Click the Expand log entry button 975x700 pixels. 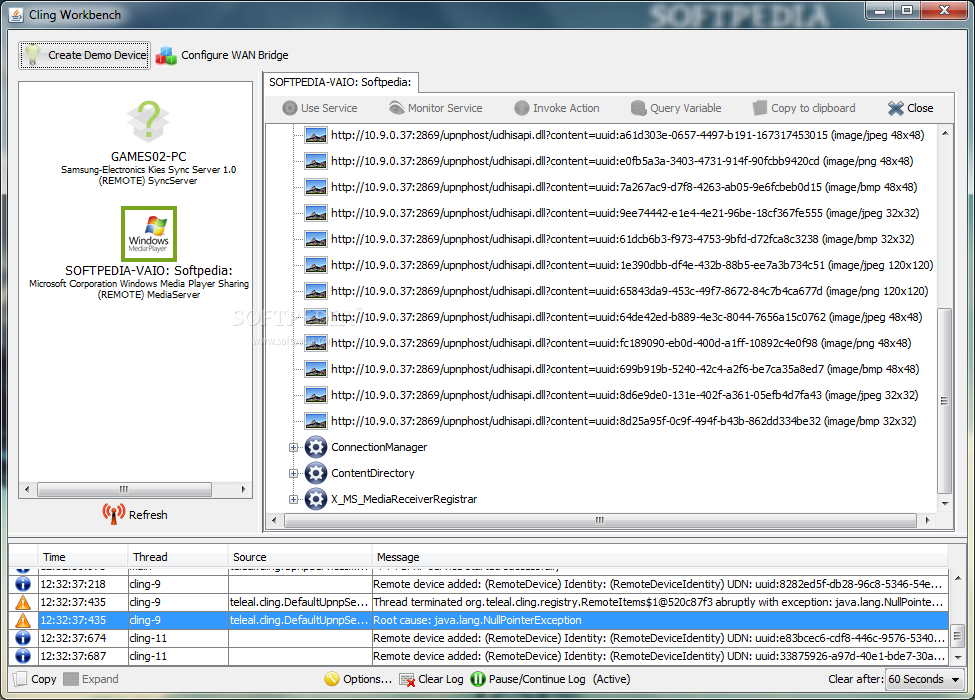pyautogui.click(x=91, y=679)
